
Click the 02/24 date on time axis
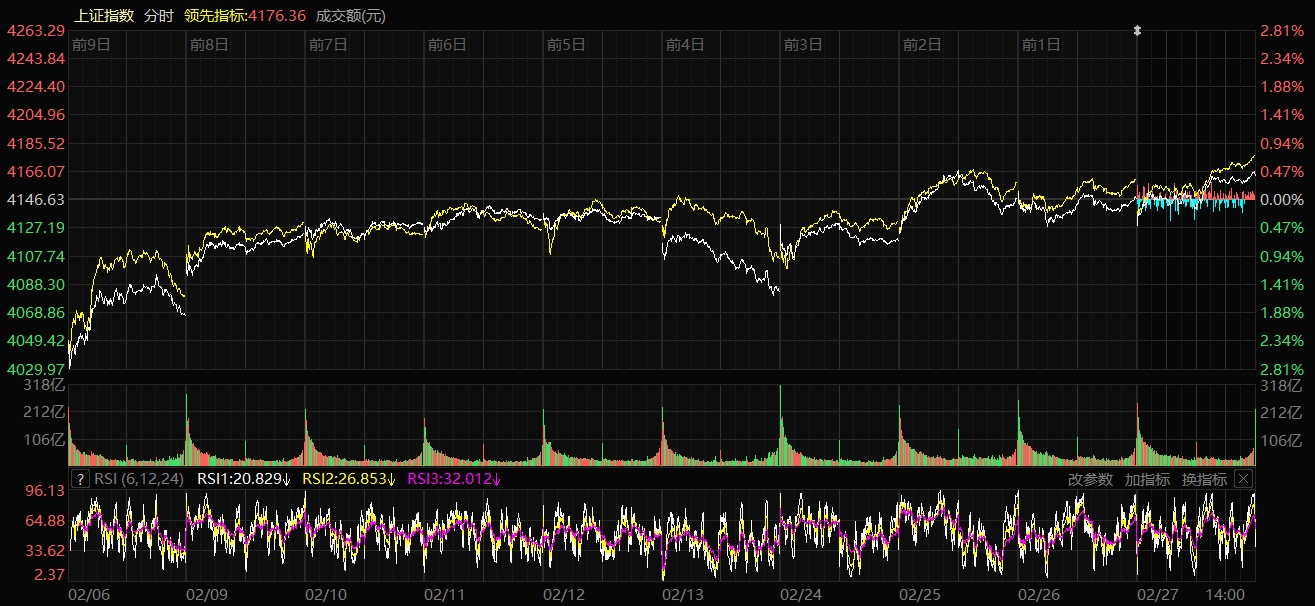[x=801, y=594]
